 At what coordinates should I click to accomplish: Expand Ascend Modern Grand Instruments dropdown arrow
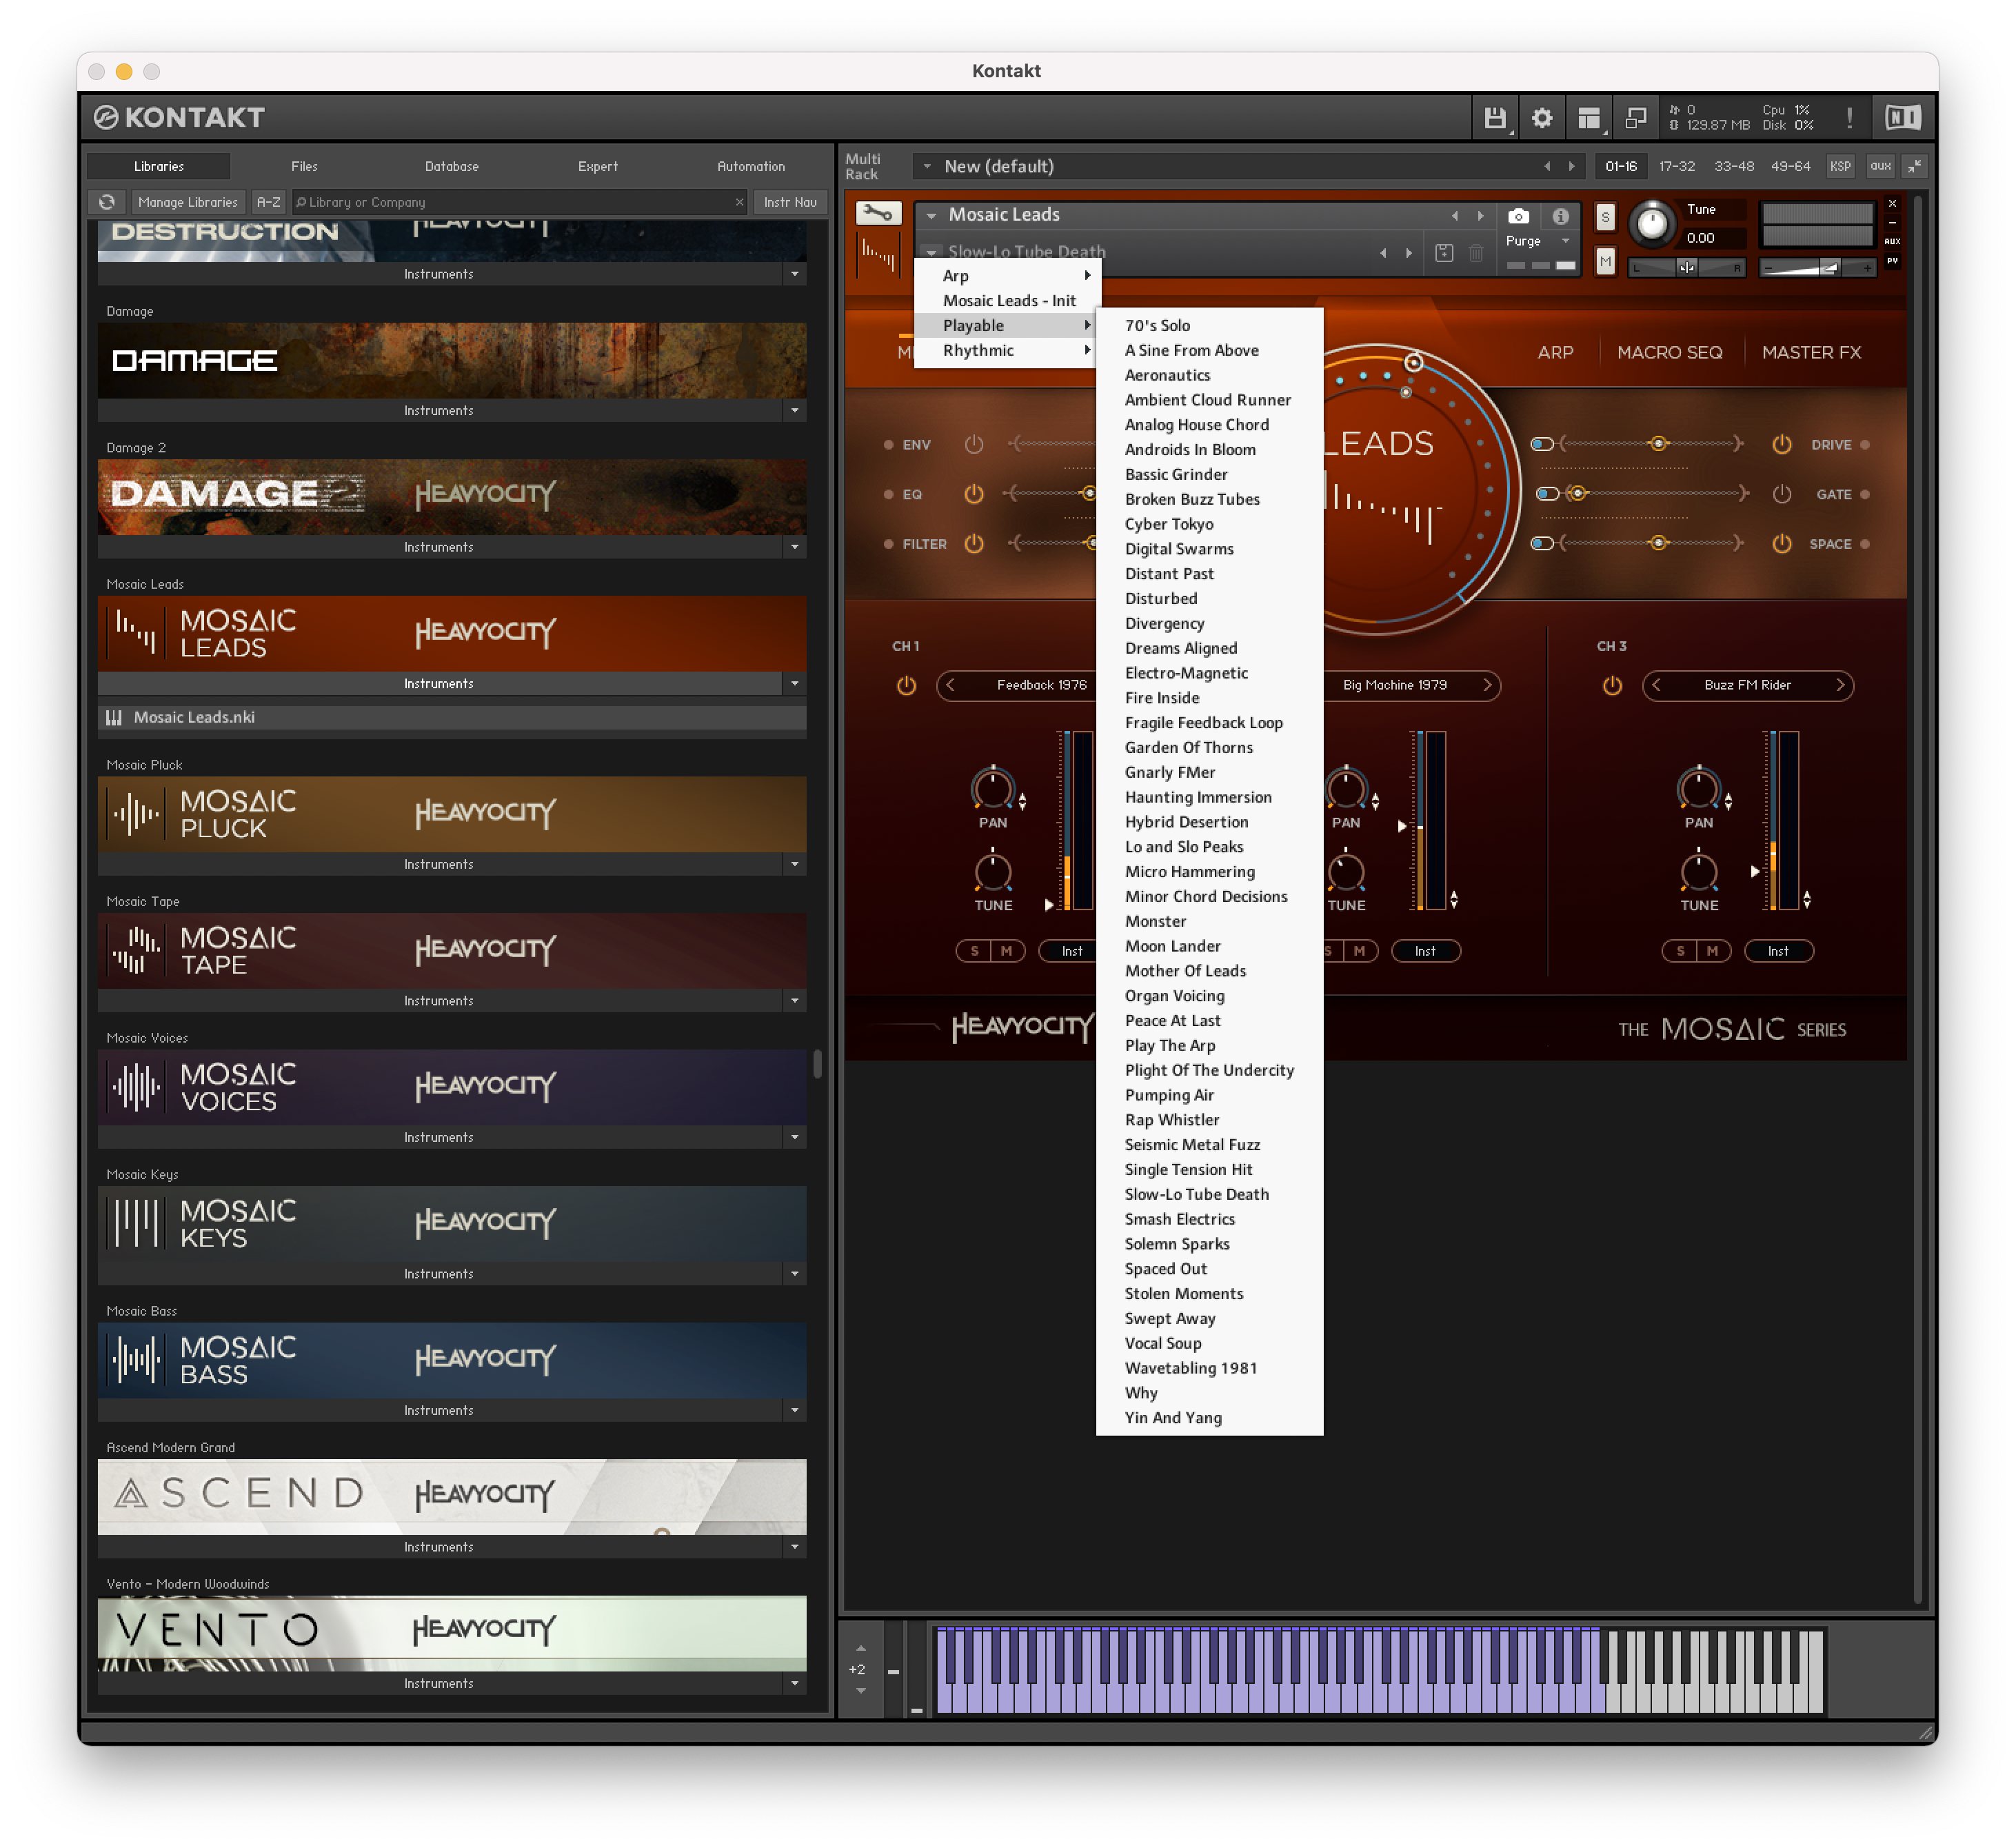[x=795, y=1547]
